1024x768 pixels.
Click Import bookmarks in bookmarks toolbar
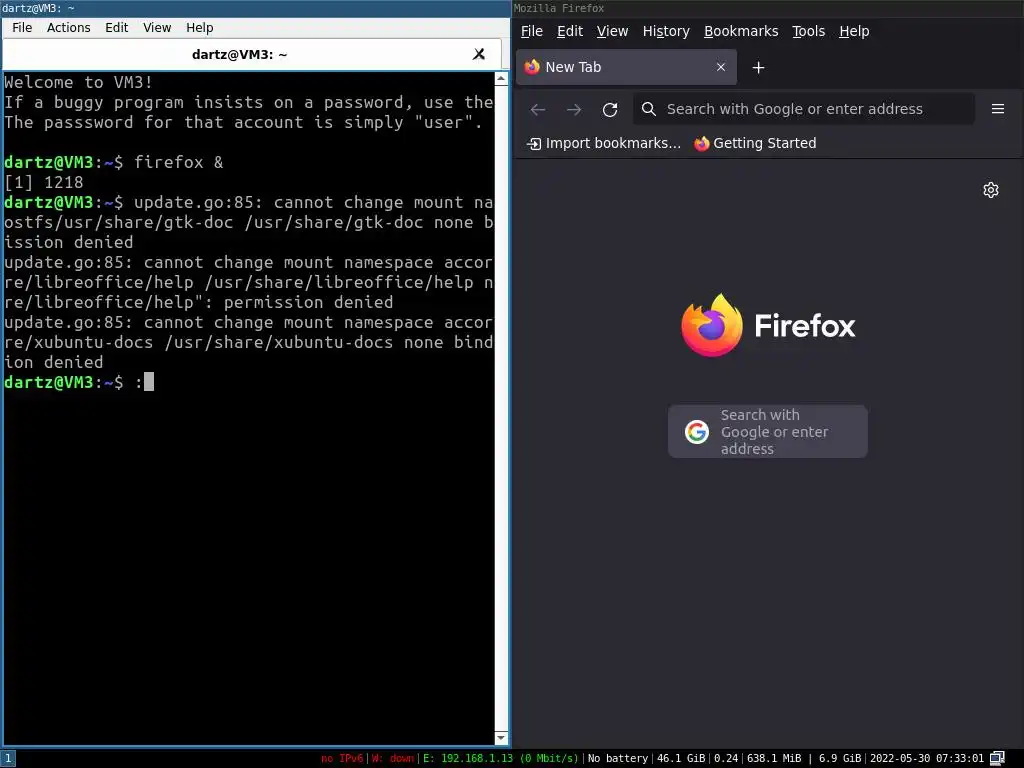(x=603, y=143)
